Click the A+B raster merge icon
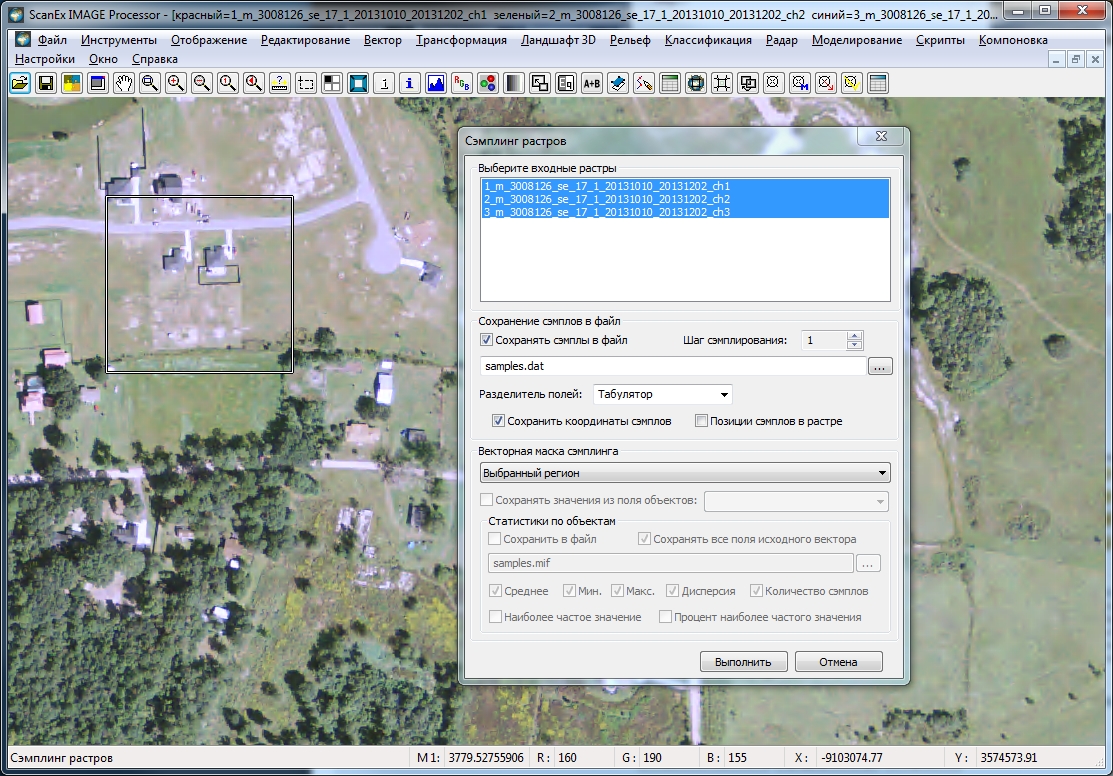 click(x=592, y=84)
